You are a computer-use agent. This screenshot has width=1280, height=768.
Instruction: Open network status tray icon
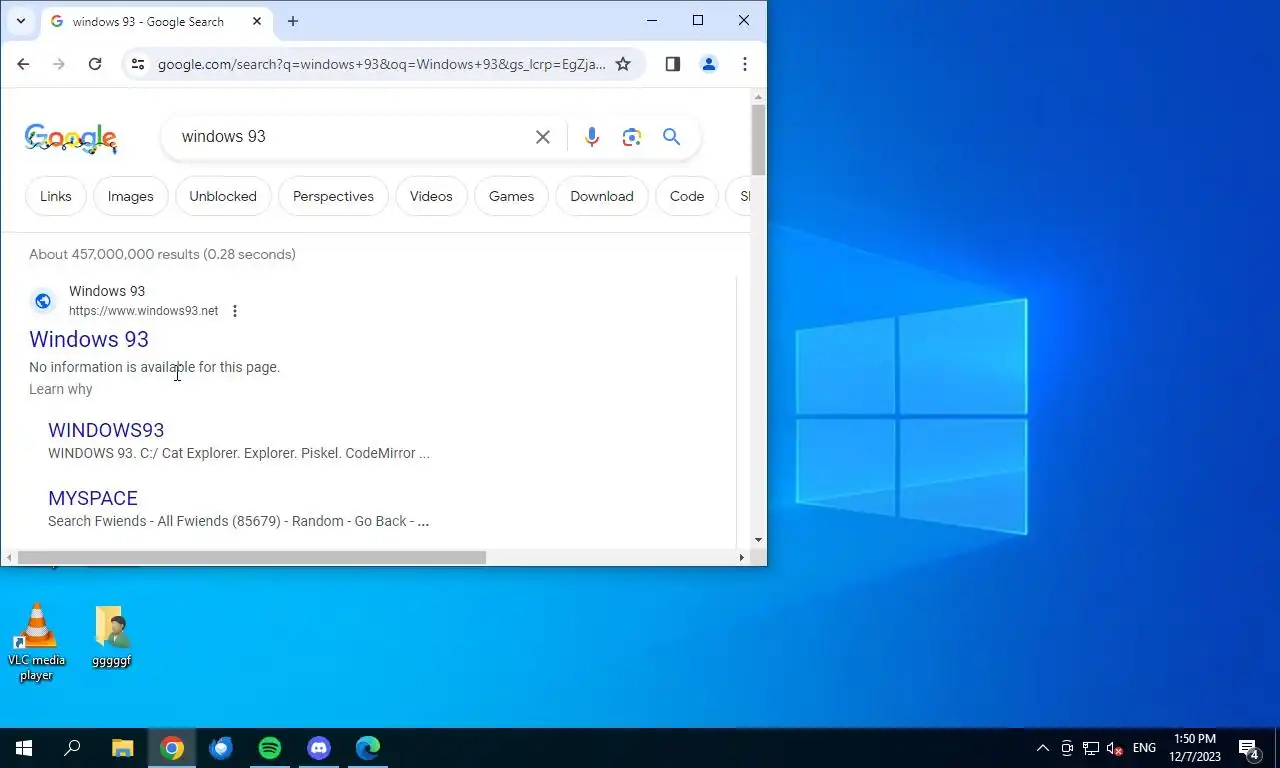1091,748
